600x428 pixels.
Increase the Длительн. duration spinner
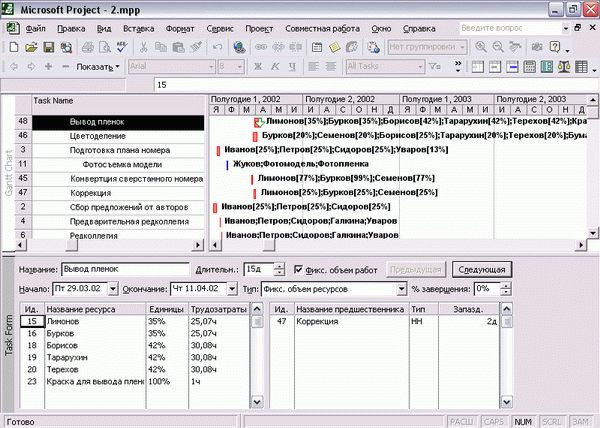(280, 267)
